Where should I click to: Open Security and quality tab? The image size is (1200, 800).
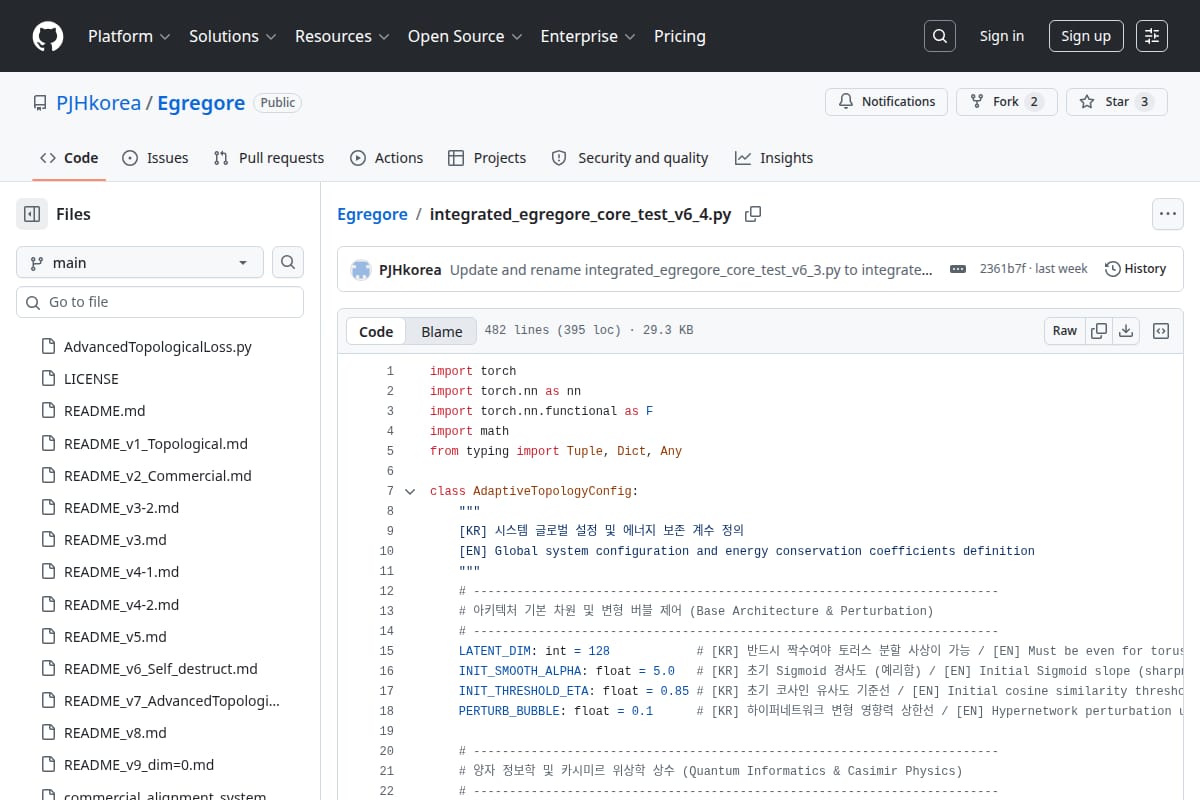point(630,158)
